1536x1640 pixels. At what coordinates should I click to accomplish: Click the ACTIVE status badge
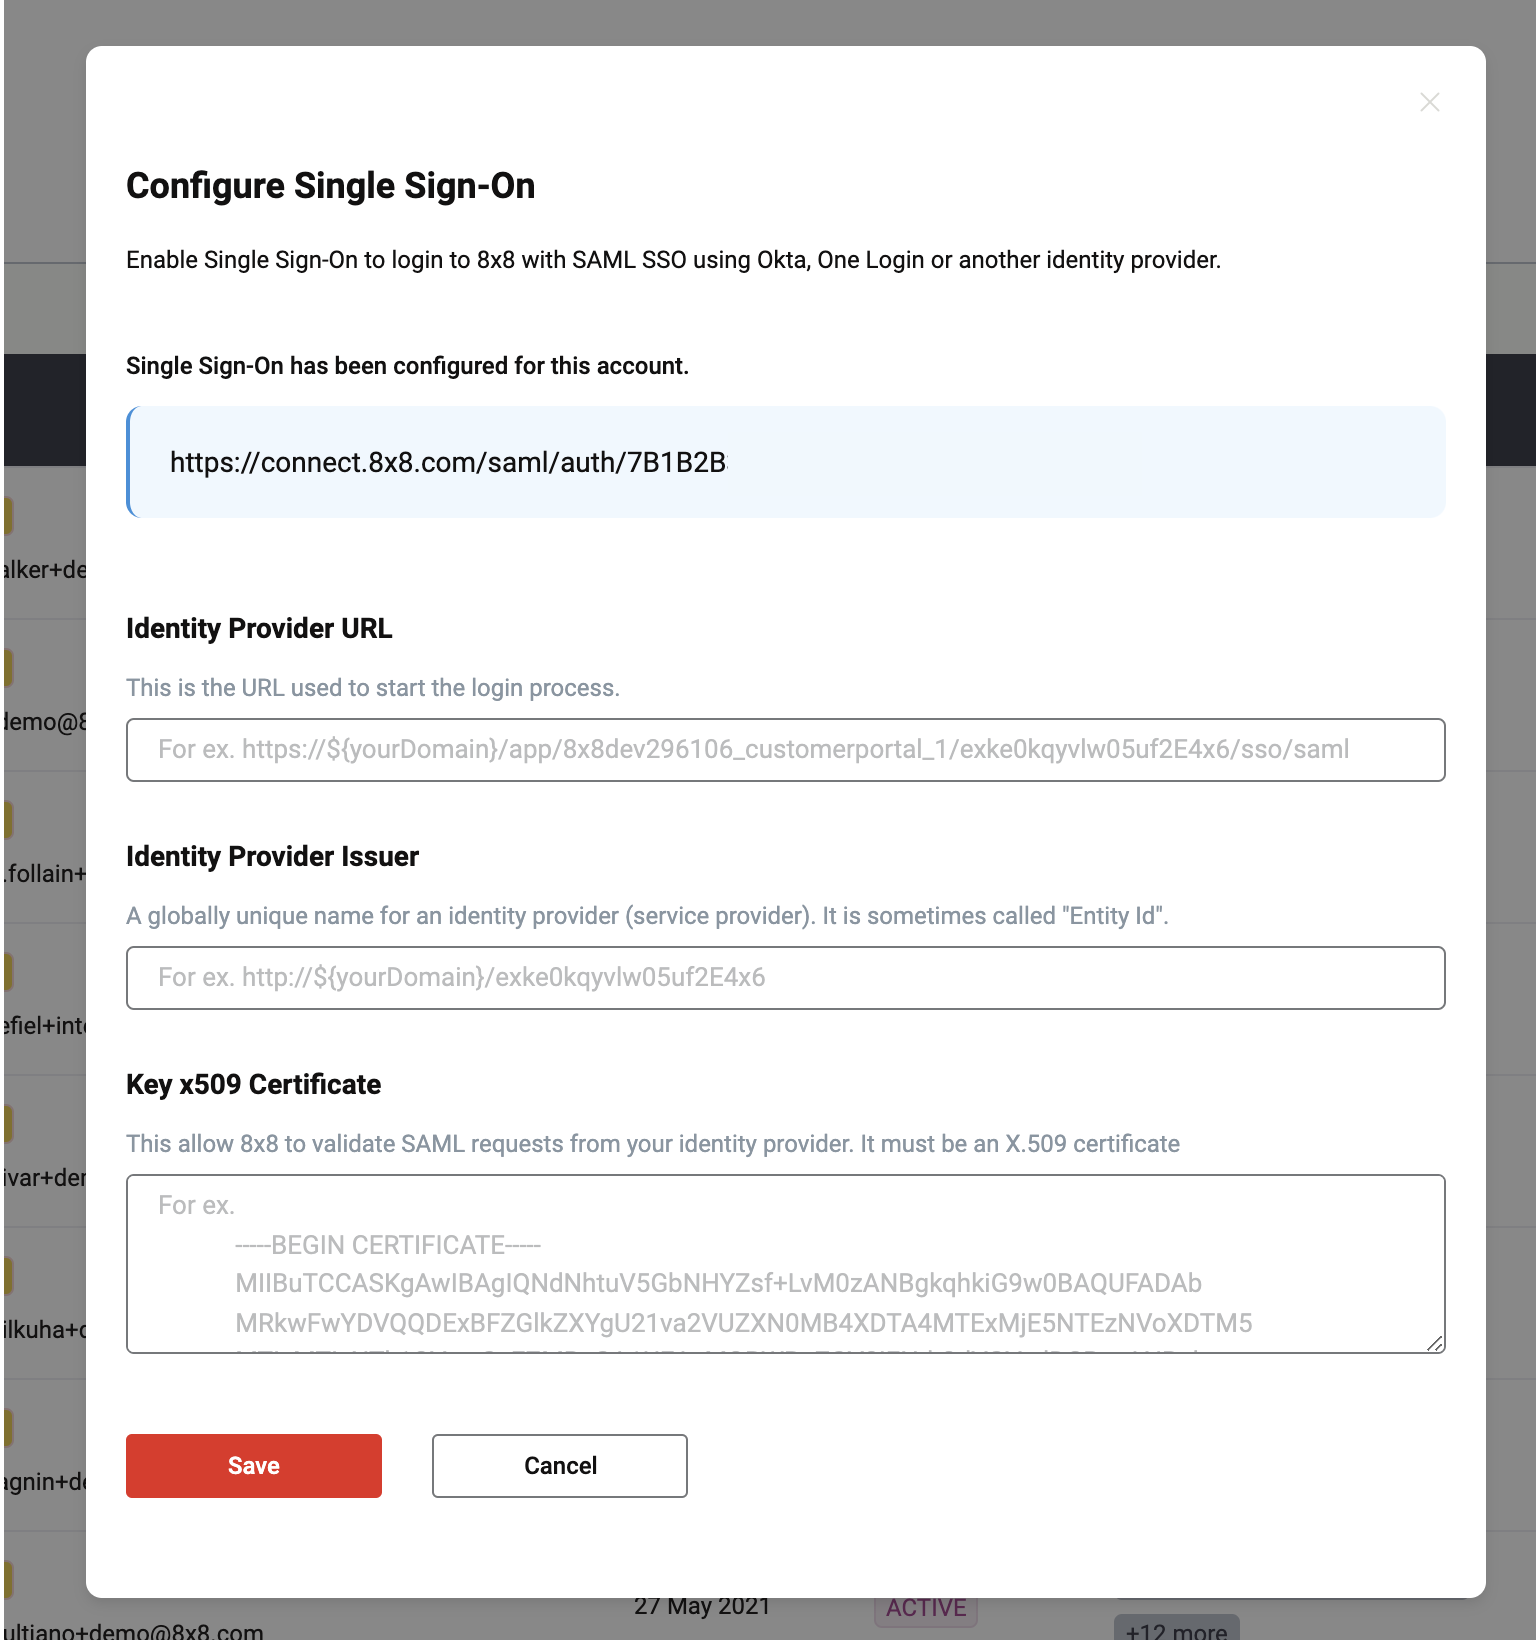[x=926, y=1609]
